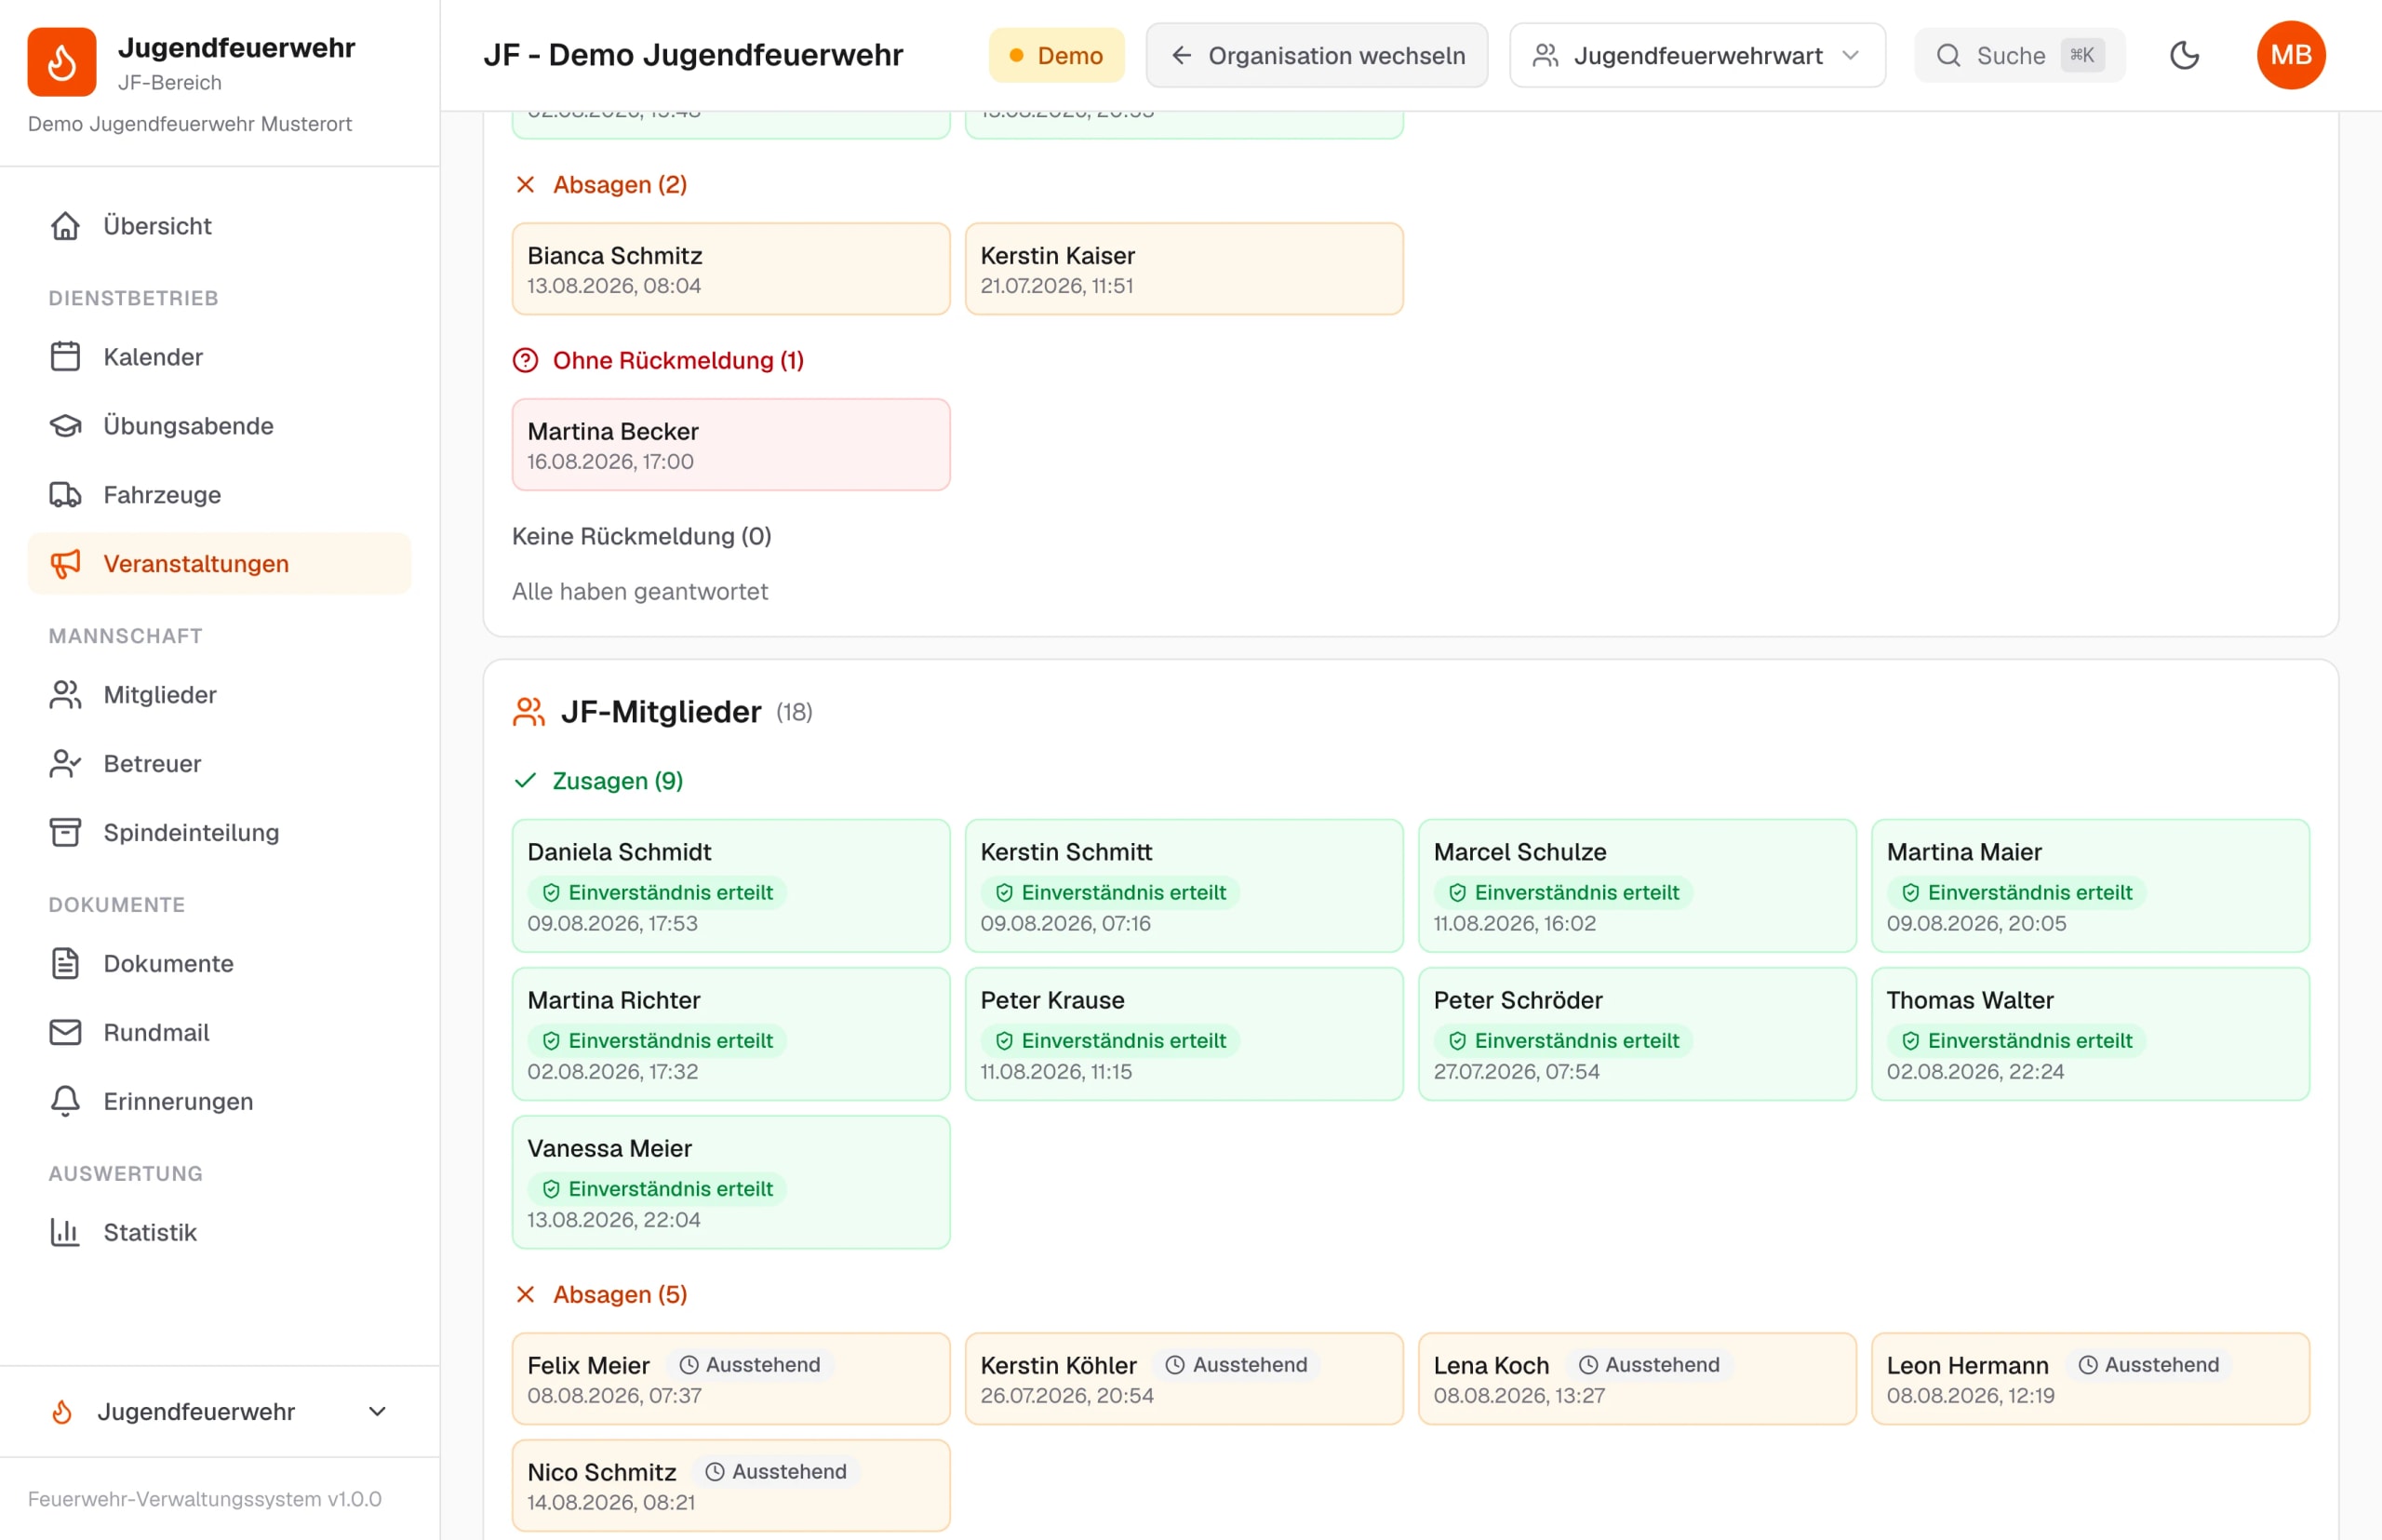2382x1540 pixels.
Task: Click the Erinnerungen bell icon
Action: click(66, 1102)
